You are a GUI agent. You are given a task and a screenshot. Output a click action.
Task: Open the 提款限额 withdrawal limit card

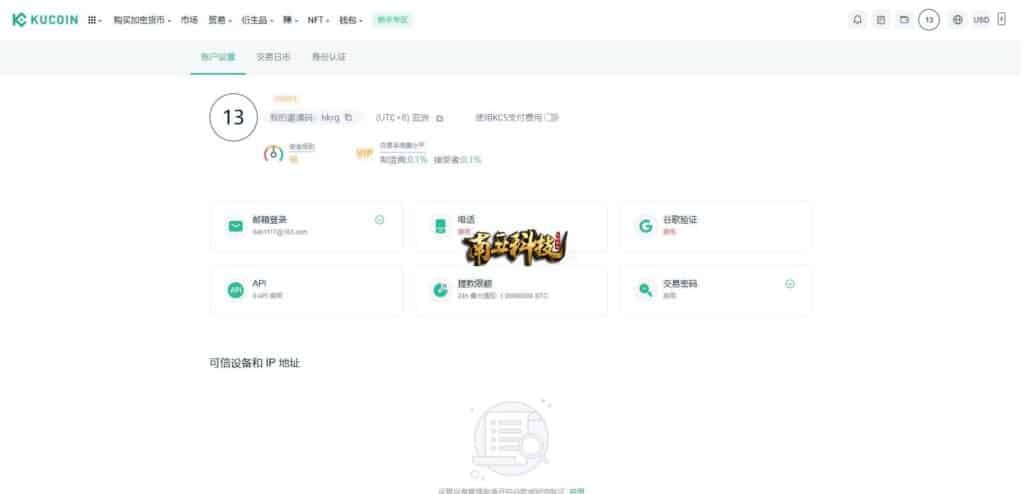pyautogui.click(x=510, y=290)
